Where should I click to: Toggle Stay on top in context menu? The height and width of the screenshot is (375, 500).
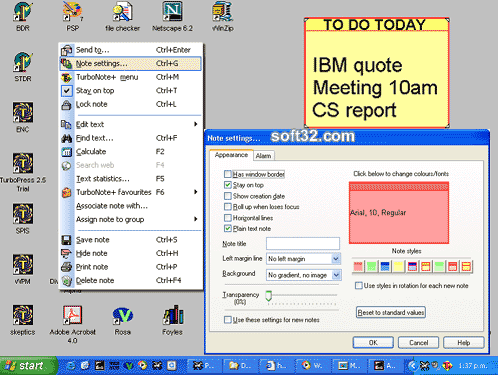tap(131, 91)
